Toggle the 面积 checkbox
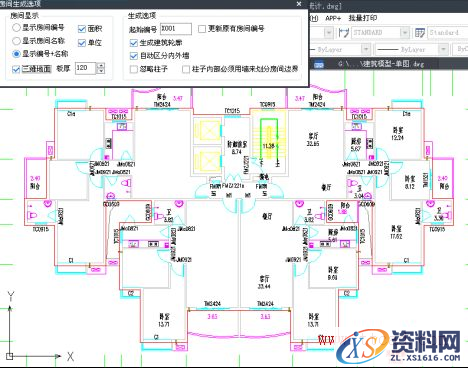The height and width of the screenshot is (368, 468). [82, 29]
